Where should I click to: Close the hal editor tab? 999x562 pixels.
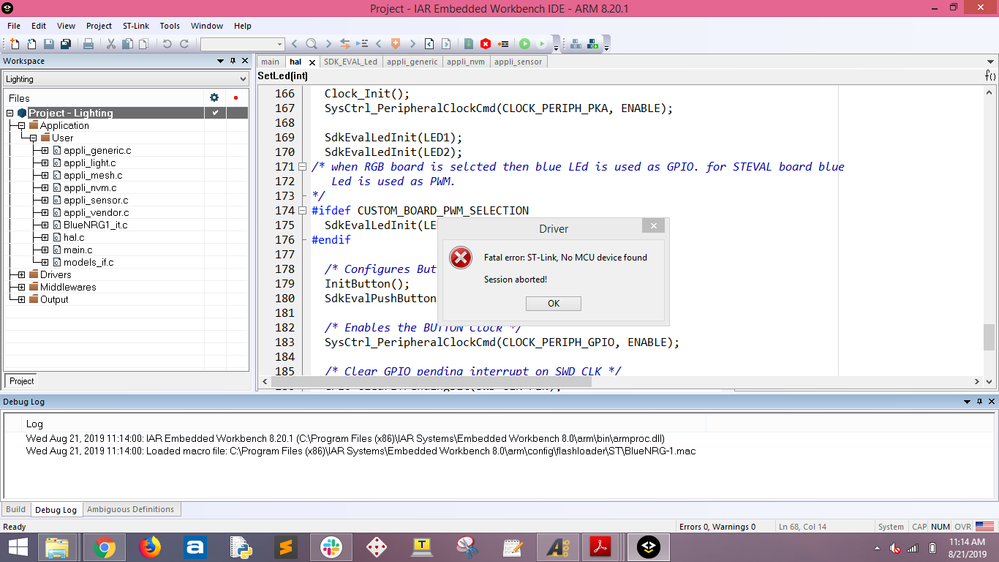[x=312, y=62]
